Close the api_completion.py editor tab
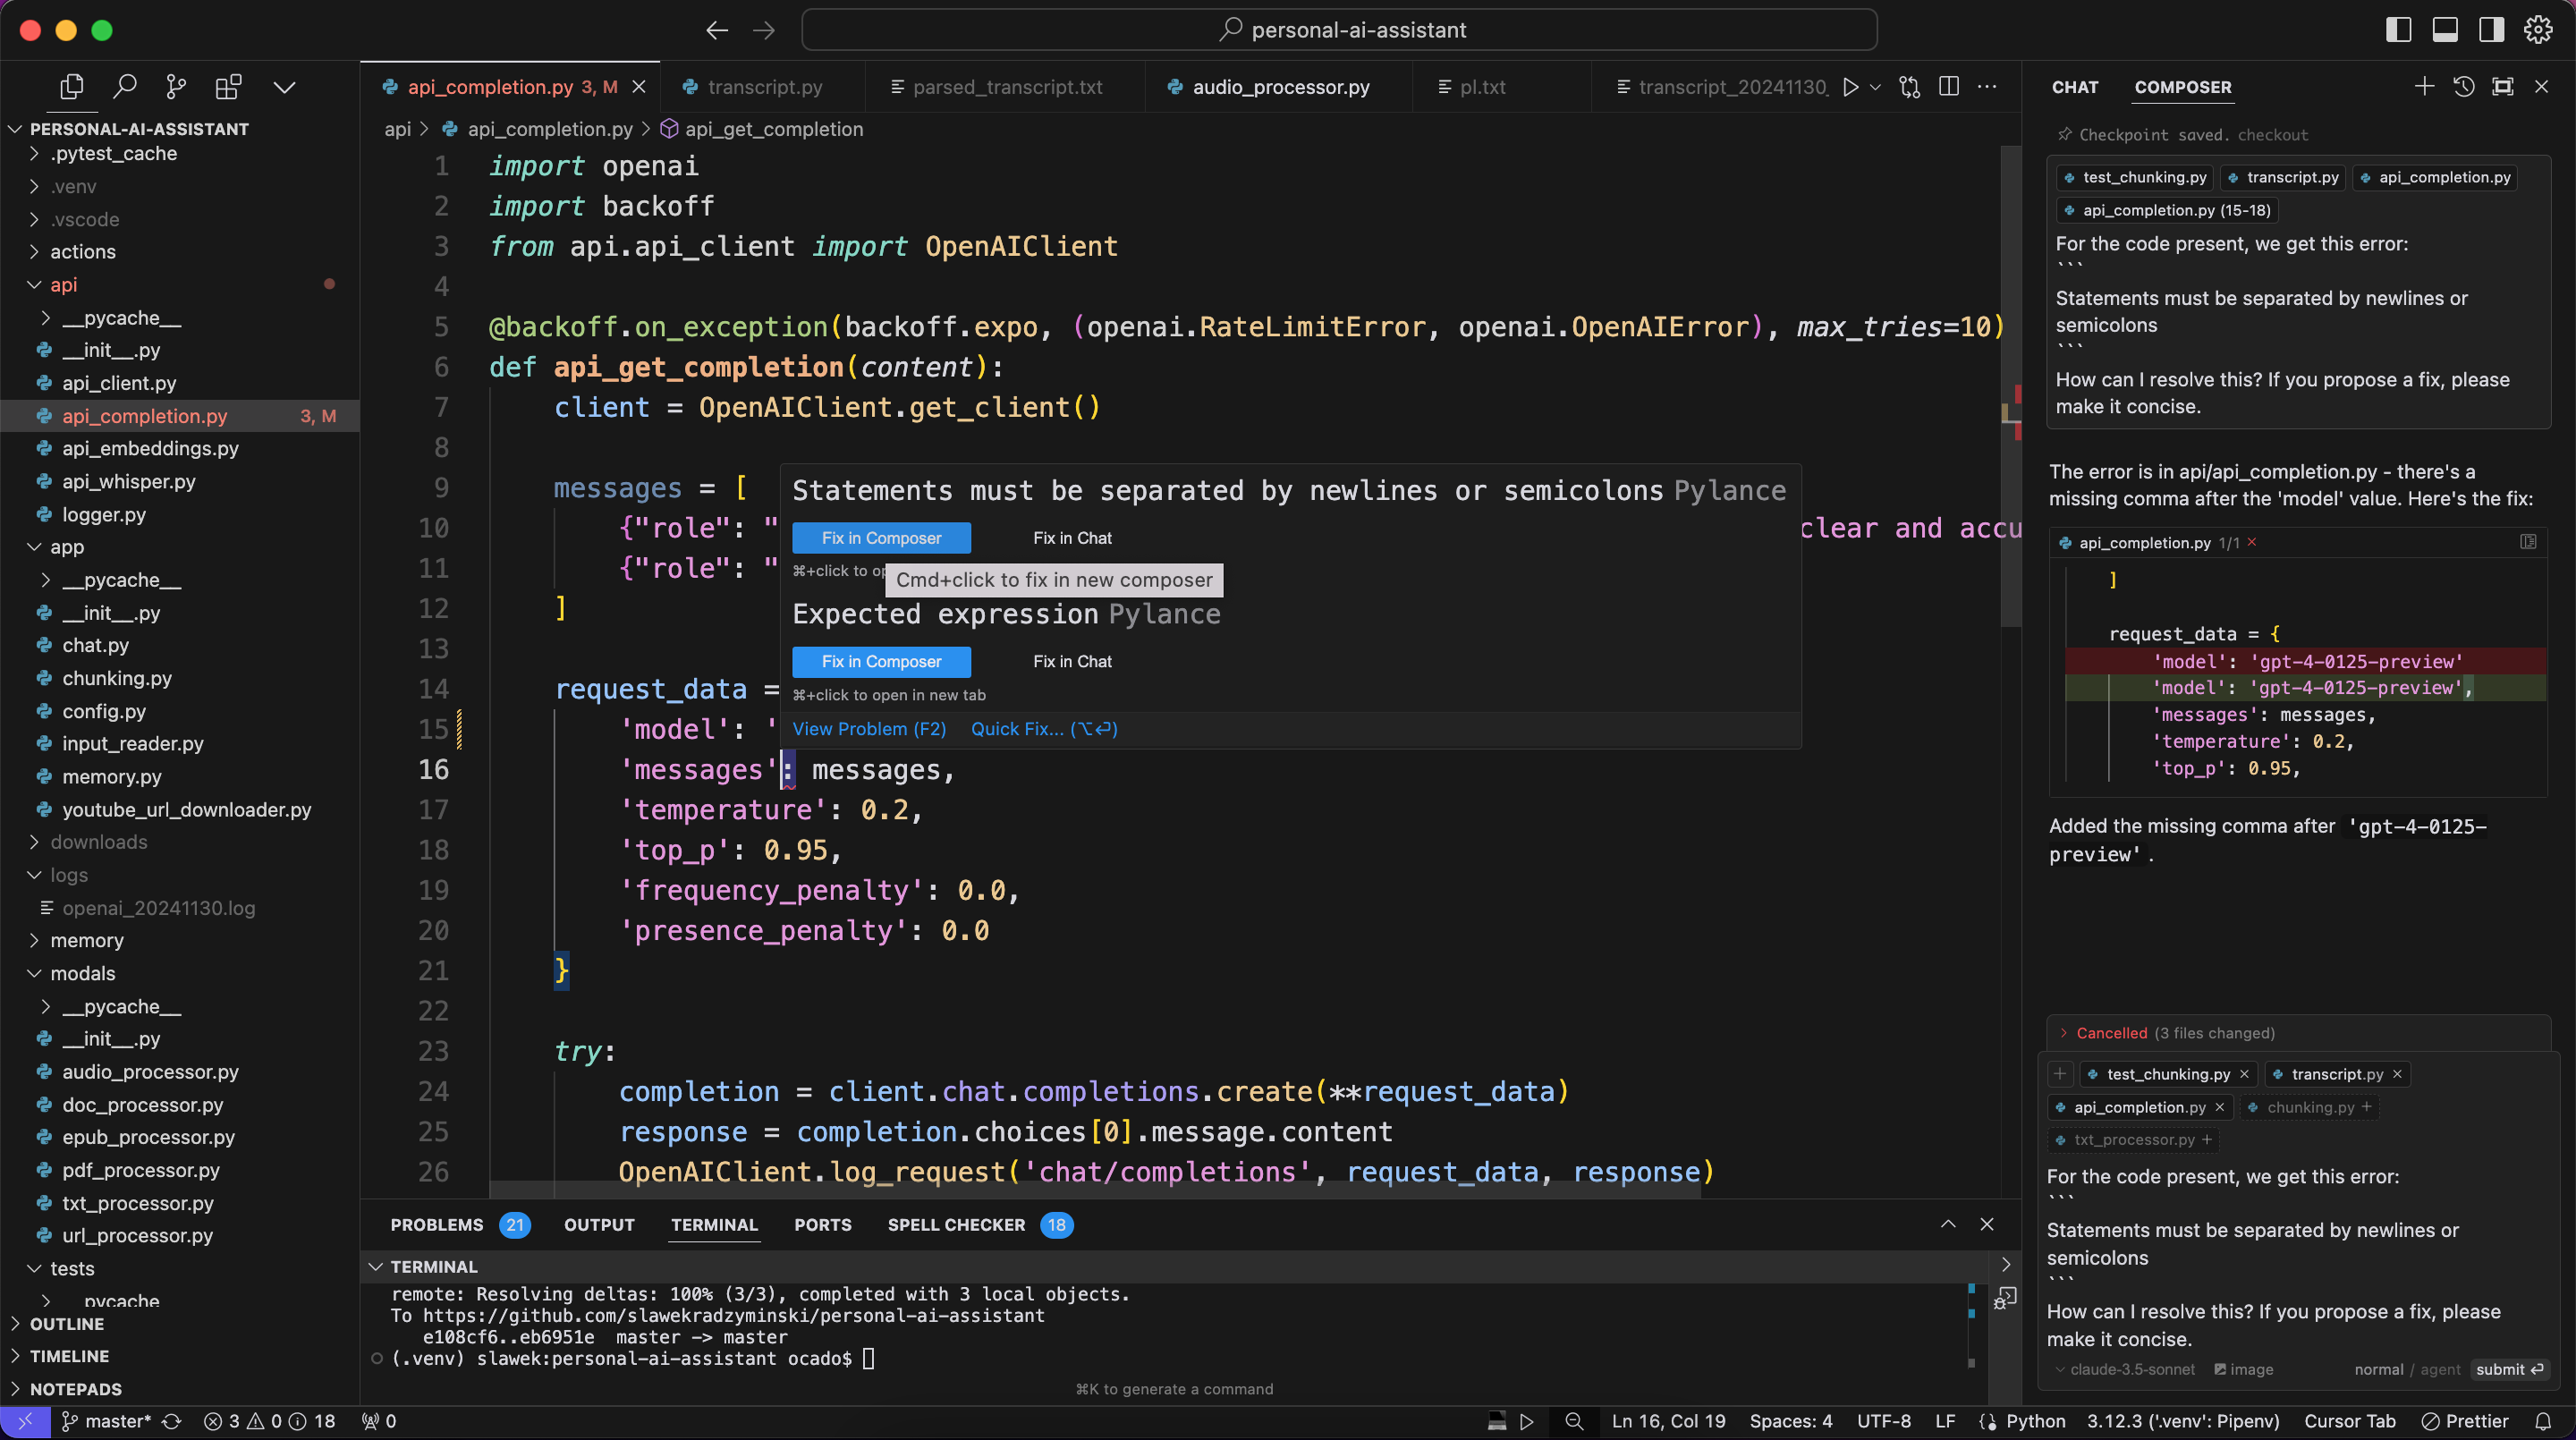Screen dimensions: 2576x1440 tap(639, 87)
